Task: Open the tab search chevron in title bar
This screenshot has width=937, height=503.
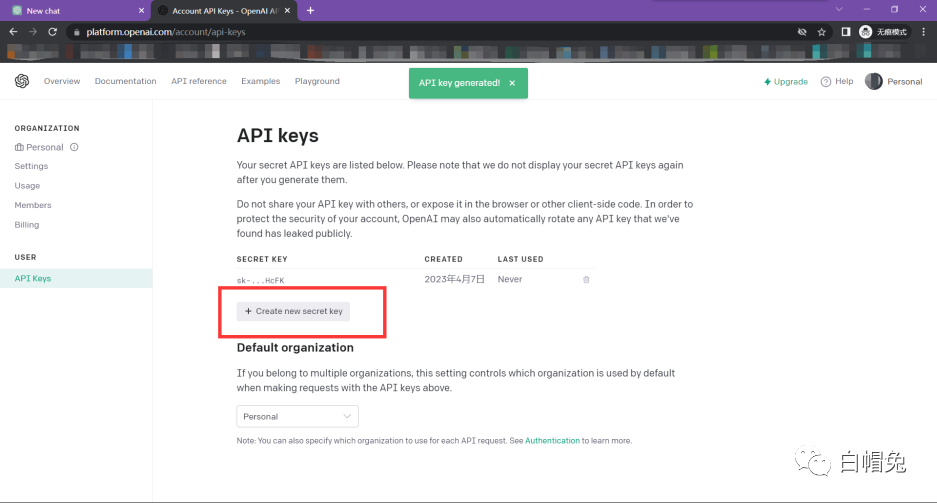Action: pyautogui.click(x=839, y=9)
